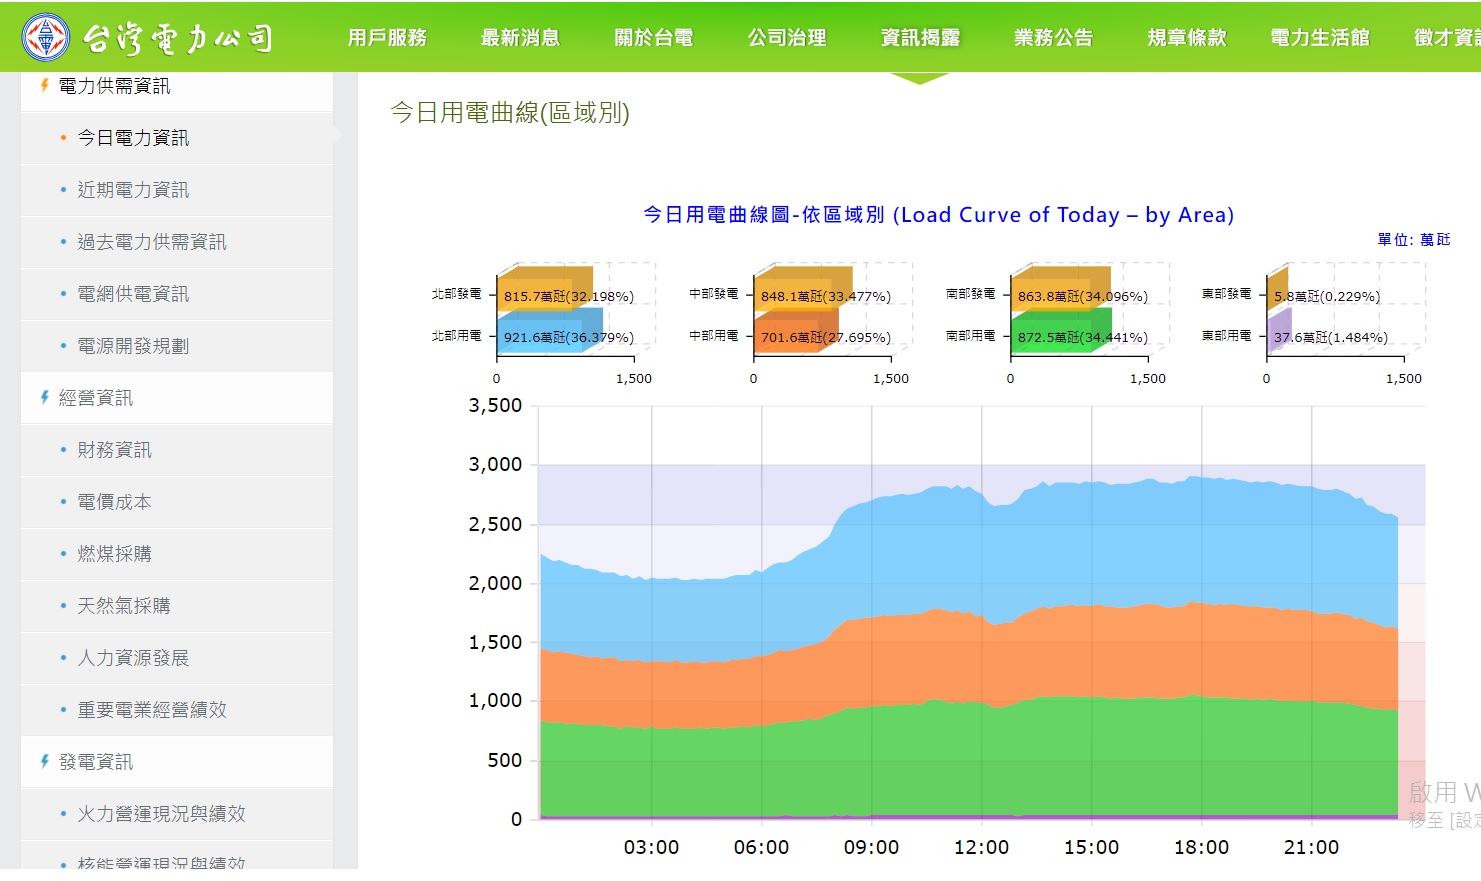The height and width of the screenshot is (881, 1481).
Task: Open the 資訊揭露 menu
Action: click(920, 37)
